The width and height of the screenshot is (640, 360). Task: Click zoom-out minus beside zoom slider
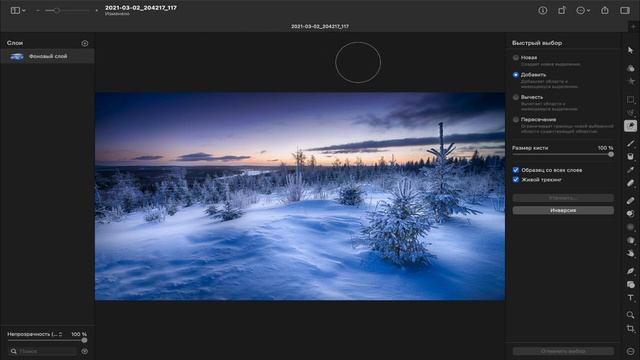click(x=38, y=11)
